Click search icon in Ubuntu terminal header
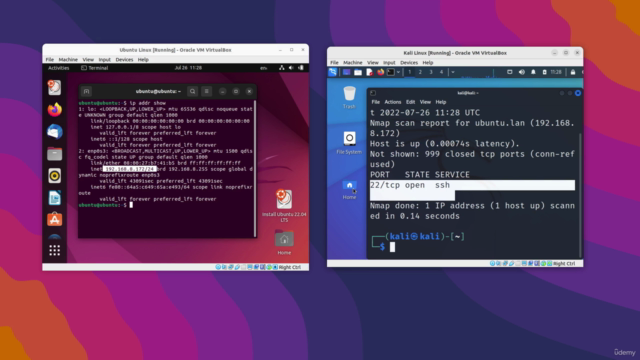Screen dimensions: 640x360 193,91
